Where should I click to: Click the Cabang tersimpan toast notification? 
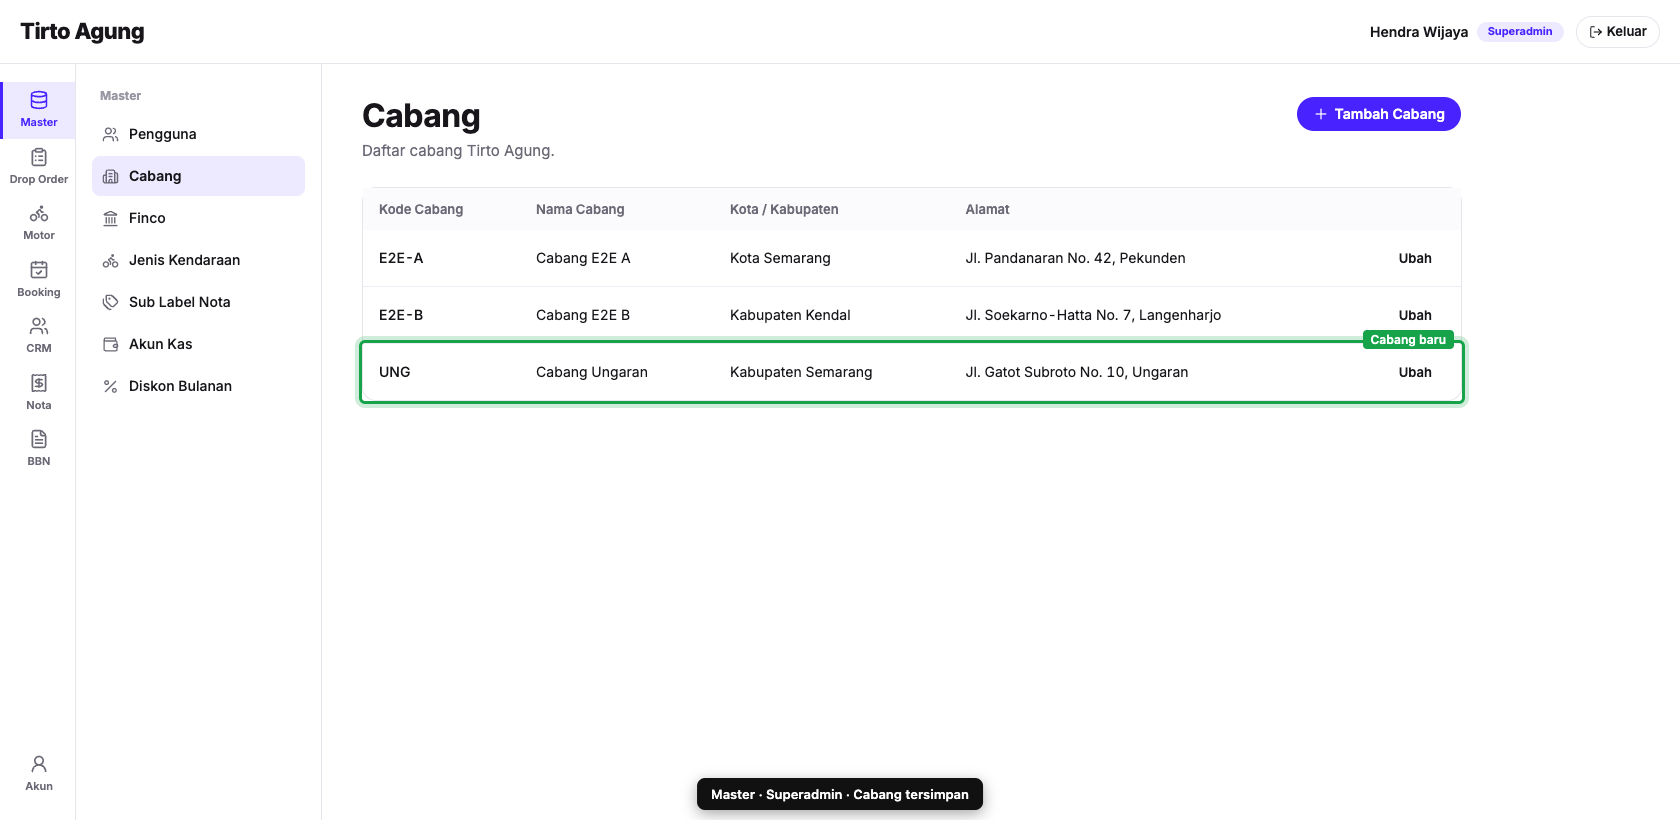[840, 794]
